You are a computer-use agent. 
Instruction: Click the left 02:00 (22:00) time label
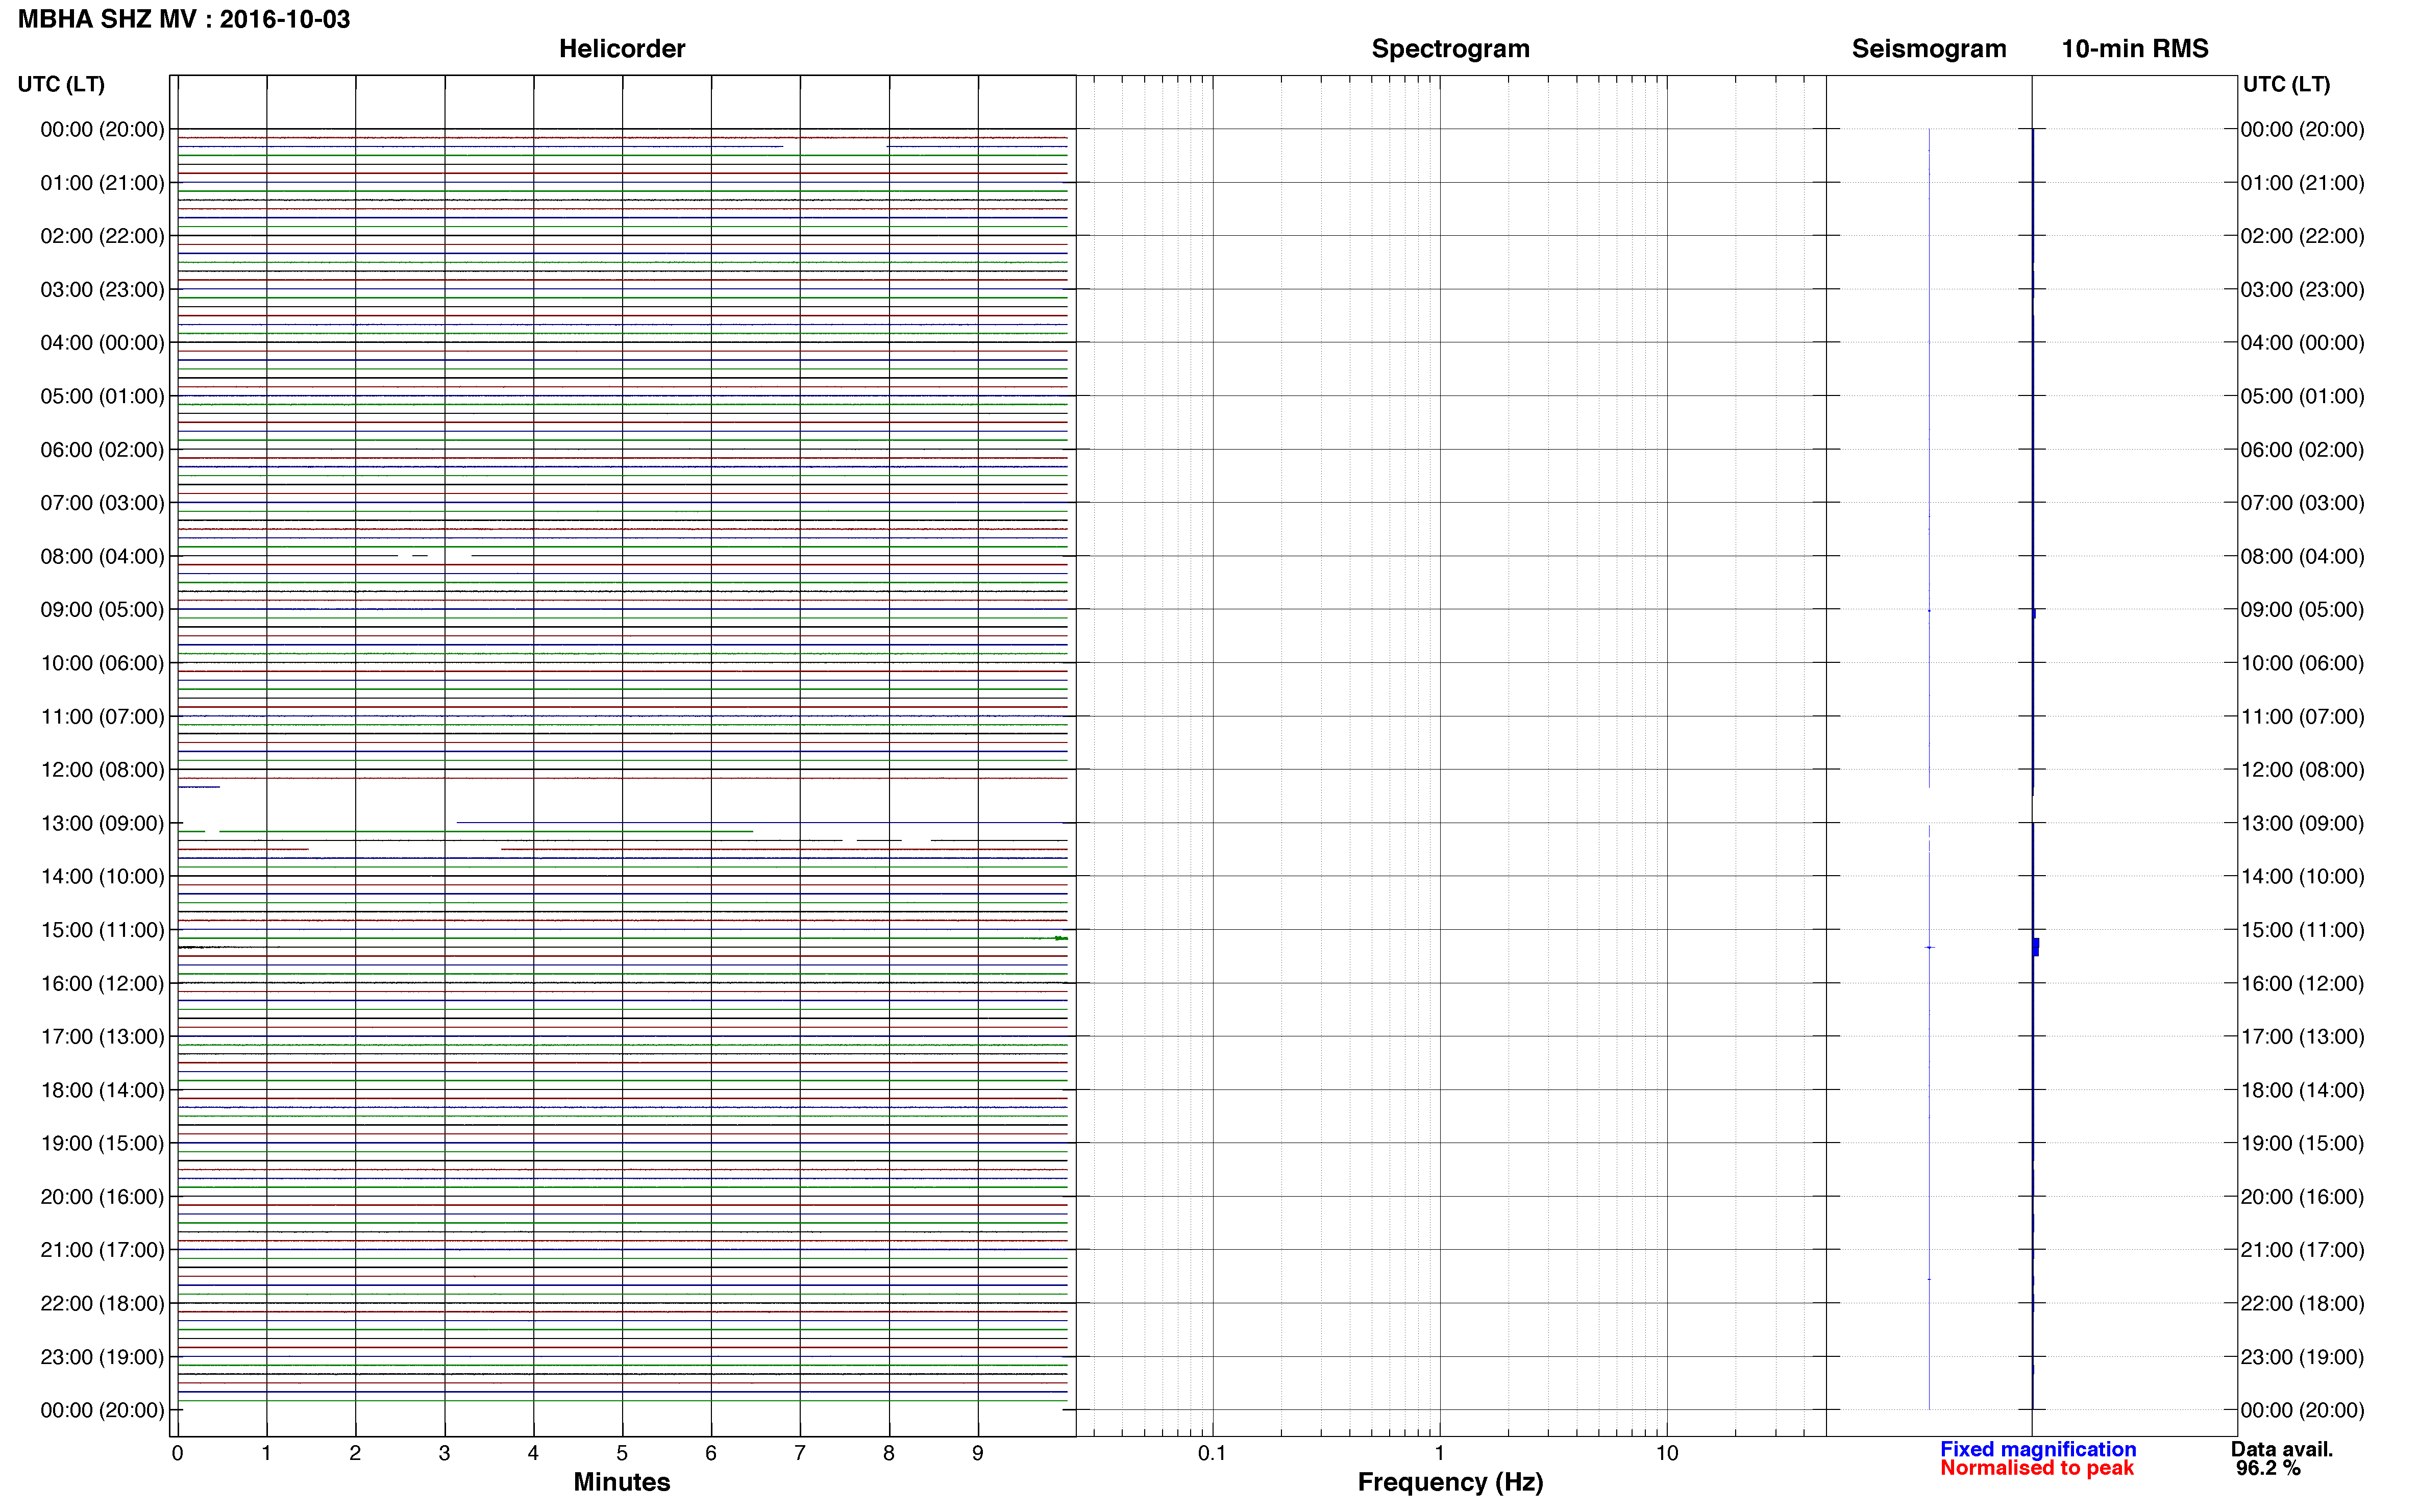(102, 236)
